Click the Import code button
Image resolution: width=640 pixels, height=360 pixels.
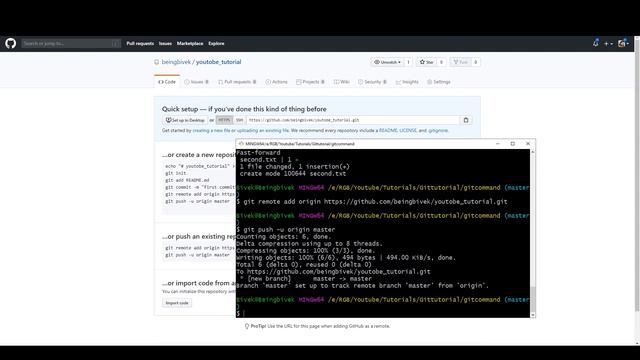click(x=177, y=303)
